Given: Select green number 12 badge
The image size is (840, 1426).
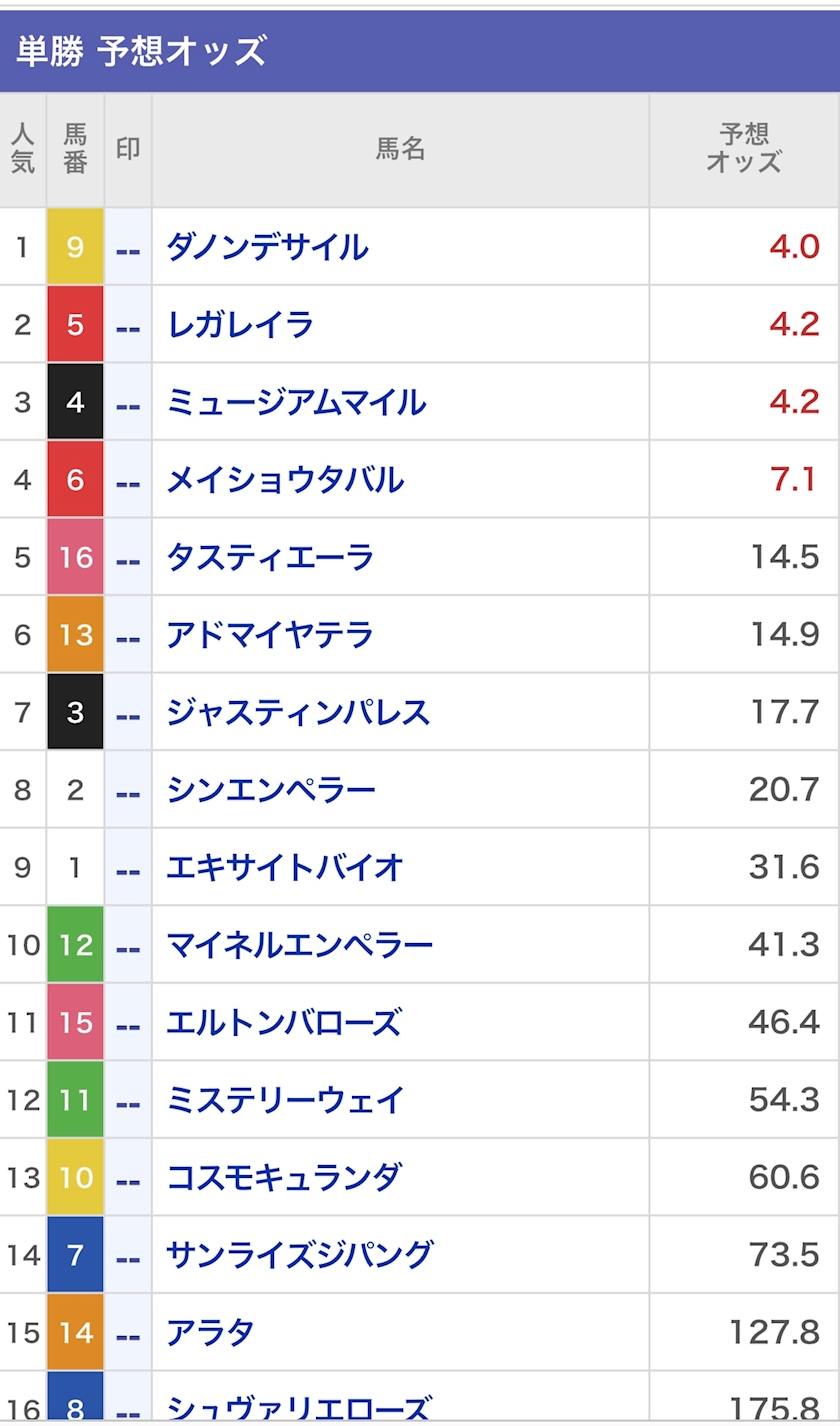Looking at the screenshot, I should pos(75,944).
